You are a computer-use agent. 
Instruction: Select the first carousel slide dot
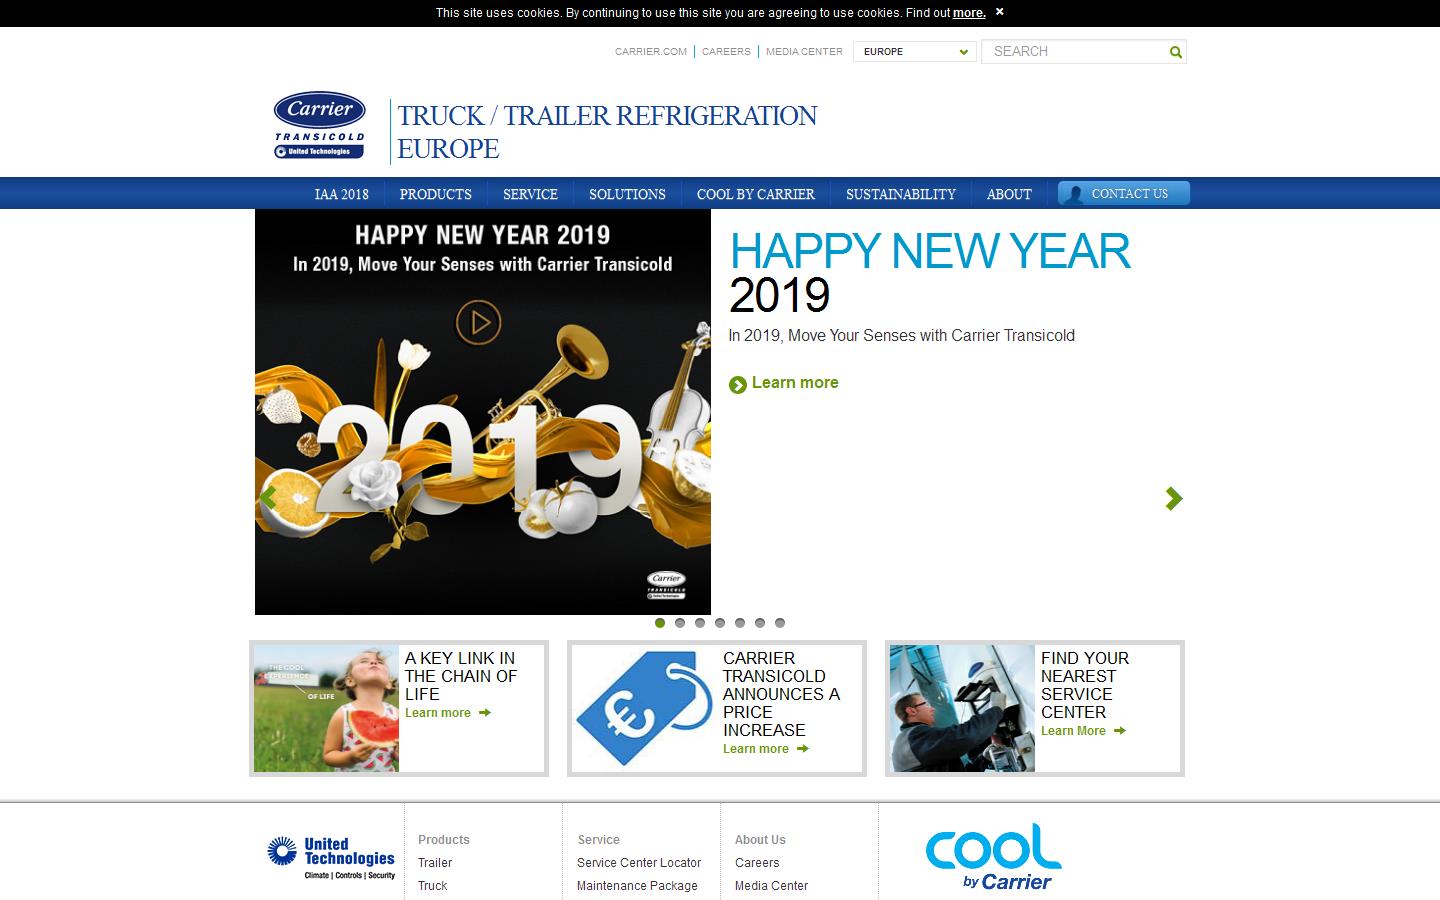click(660, 623)
